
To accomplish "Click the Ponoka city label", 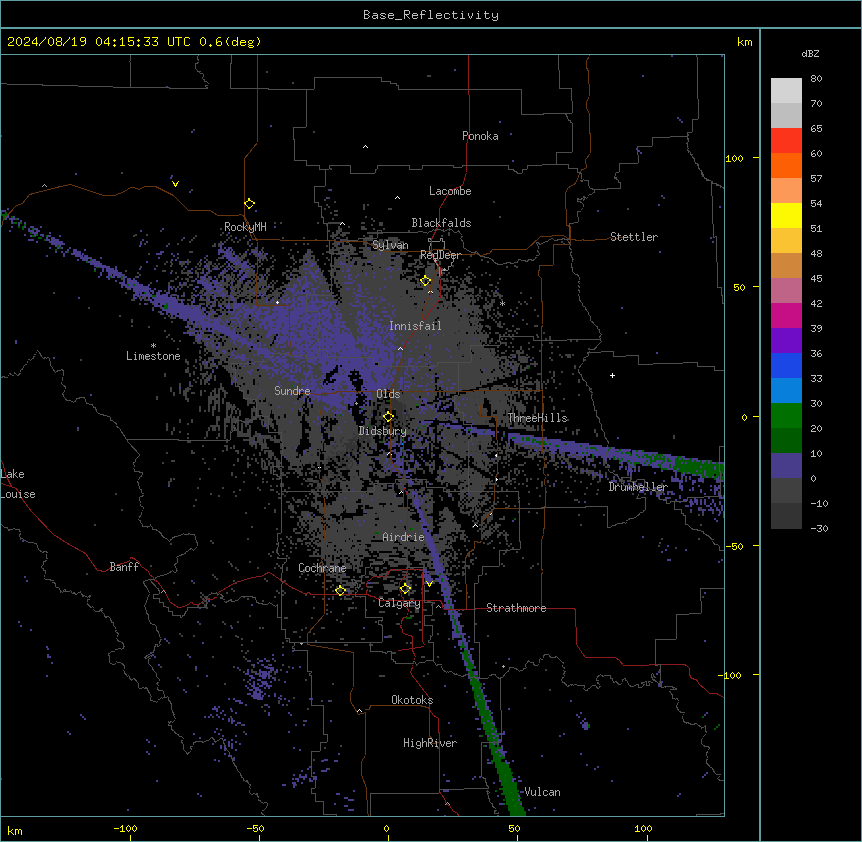I will coord(480,136).
